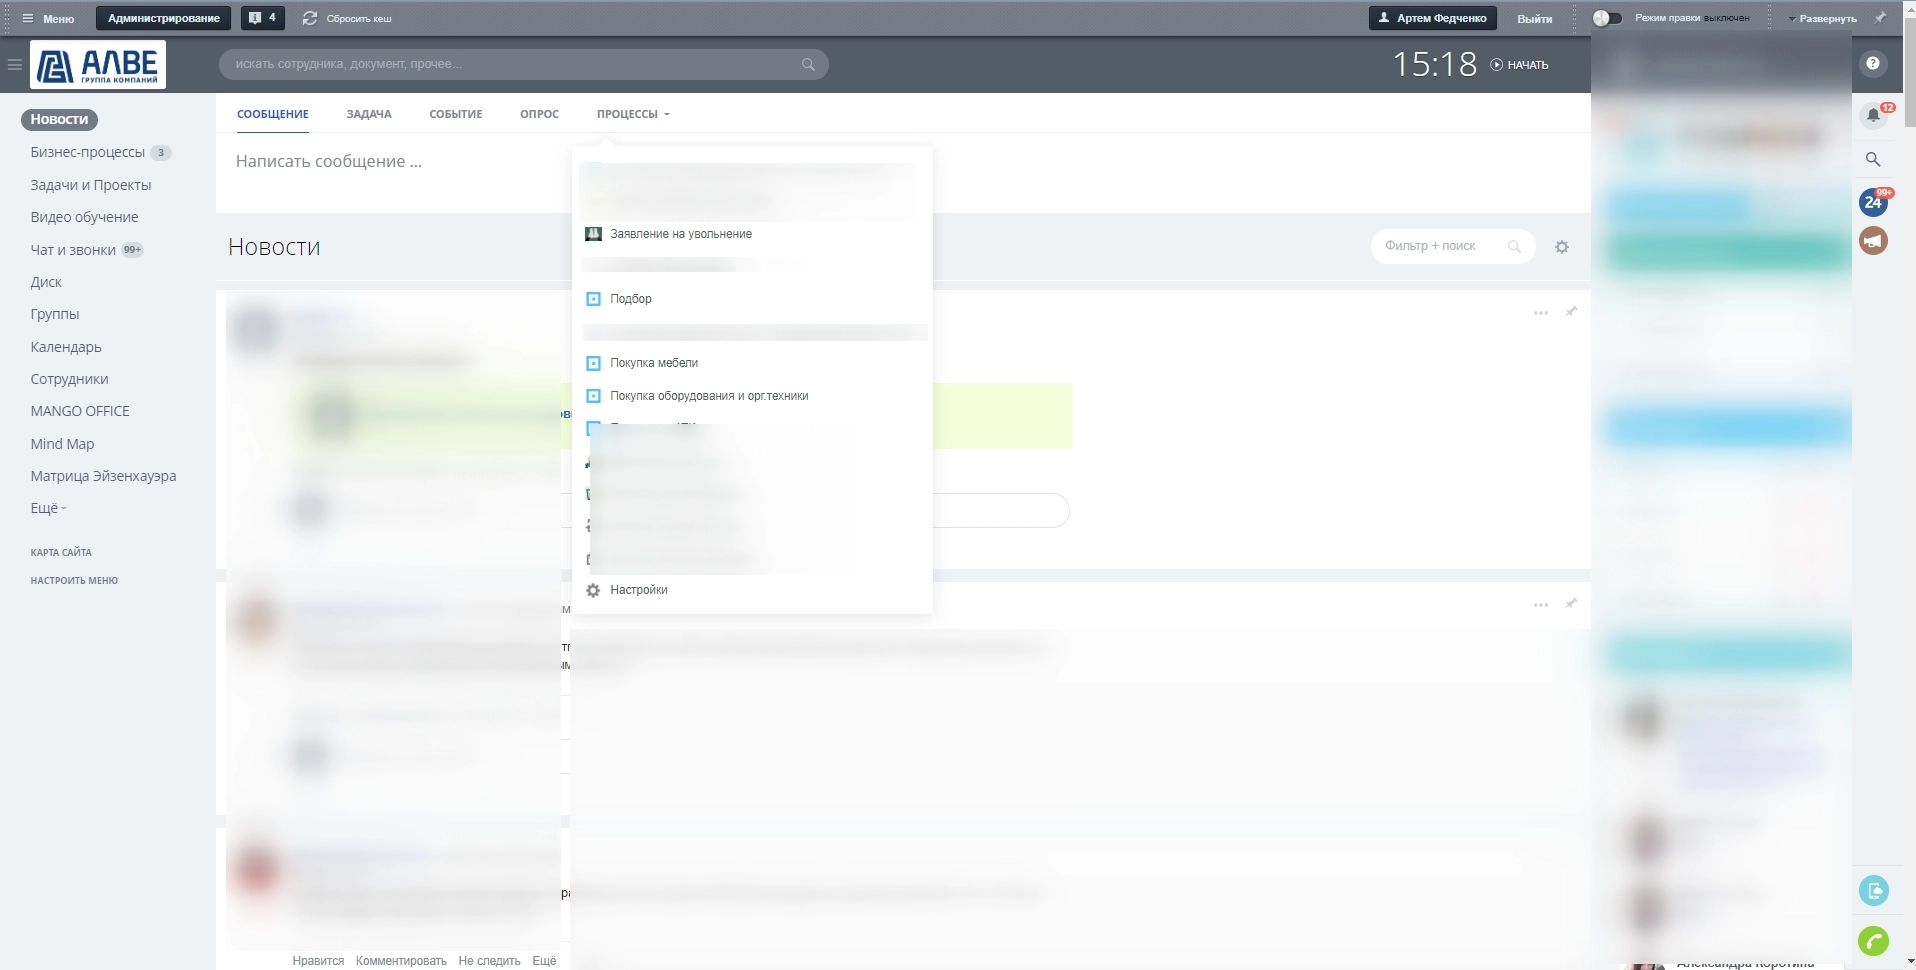
Task: Choose Покупка мебели from process list
Action: (653, 363)
